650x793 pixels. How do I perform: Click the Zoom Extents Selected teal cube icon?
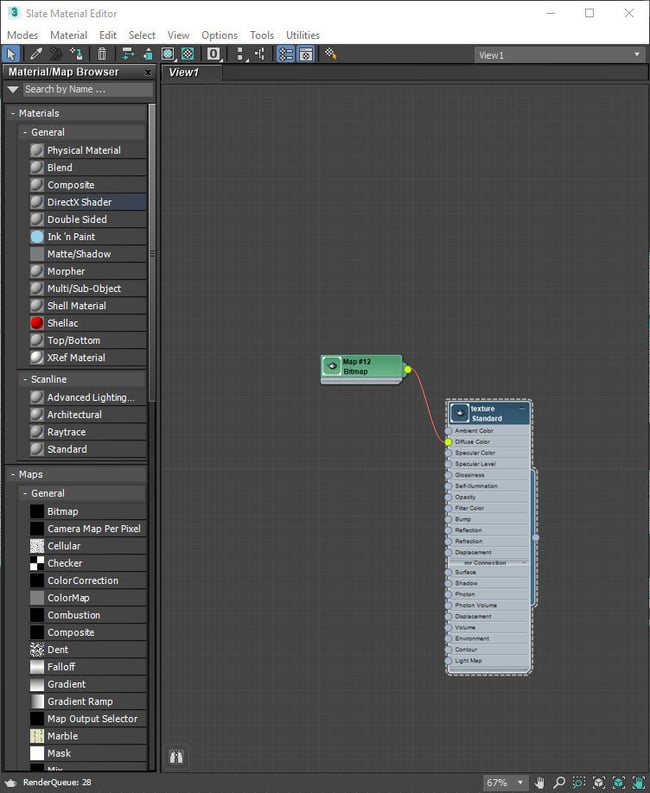(x=619, y=783)
